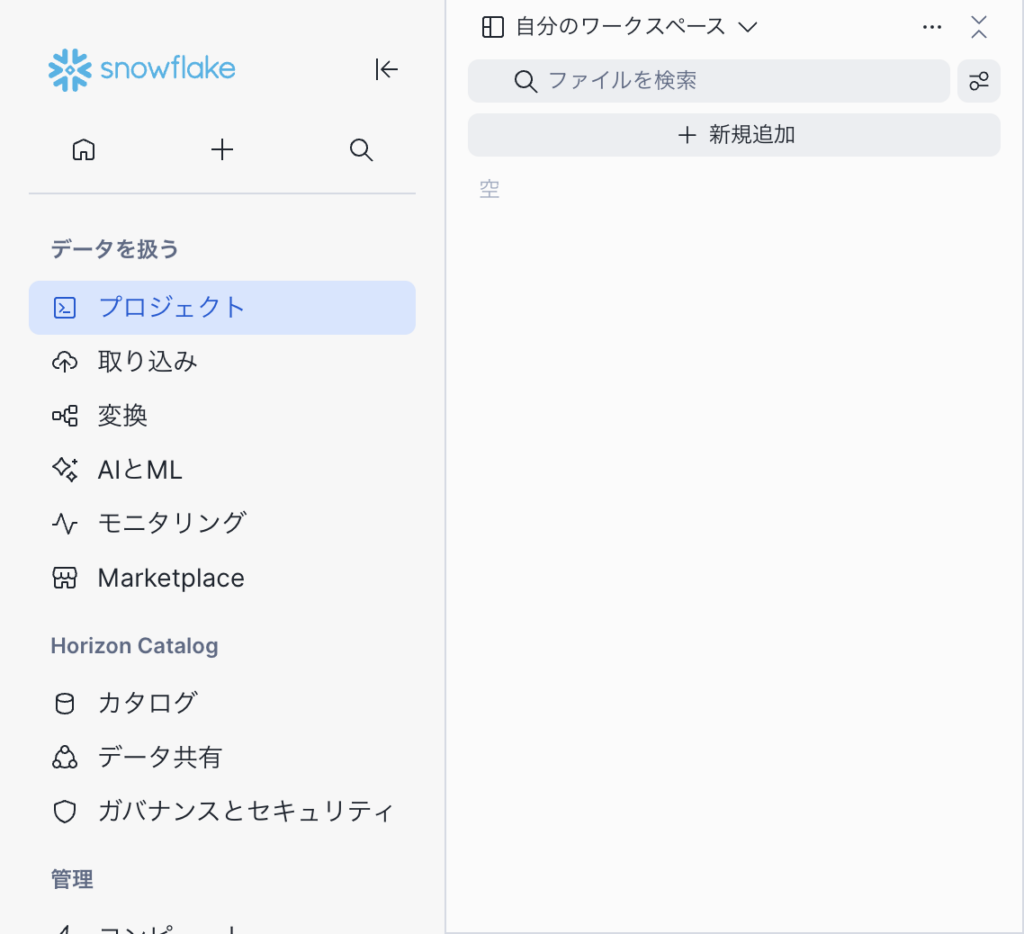Go to Home via house icon
This screenshot has width=1024, height=934.
click(84, 150)
